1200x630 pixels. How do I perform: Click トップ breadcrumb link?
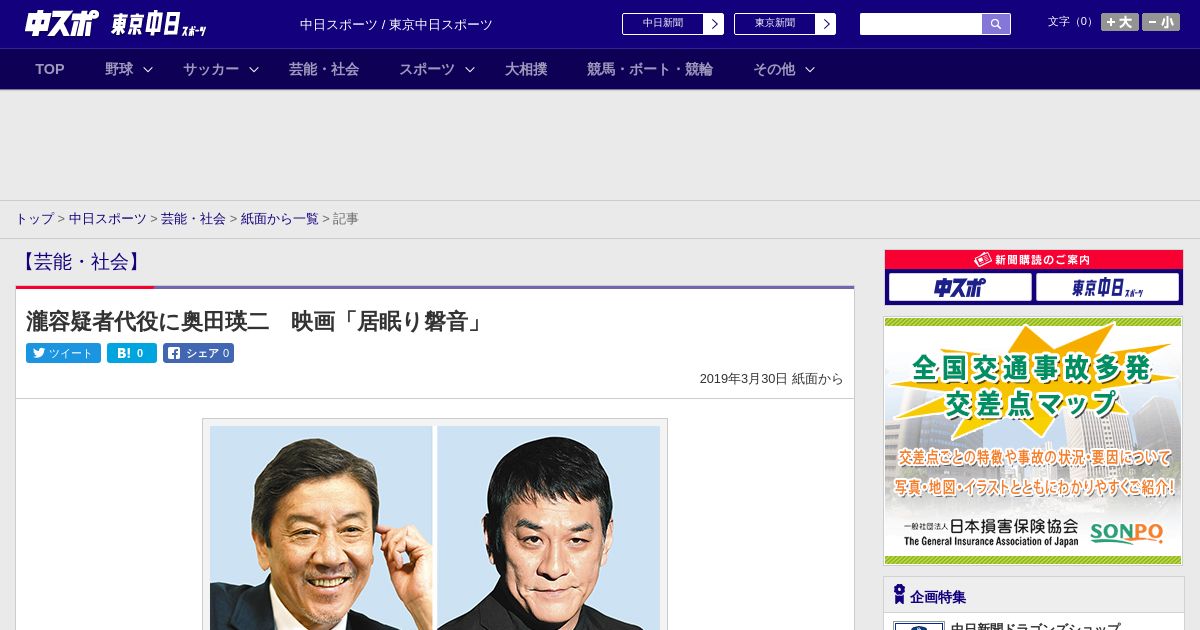pos(34,218)
